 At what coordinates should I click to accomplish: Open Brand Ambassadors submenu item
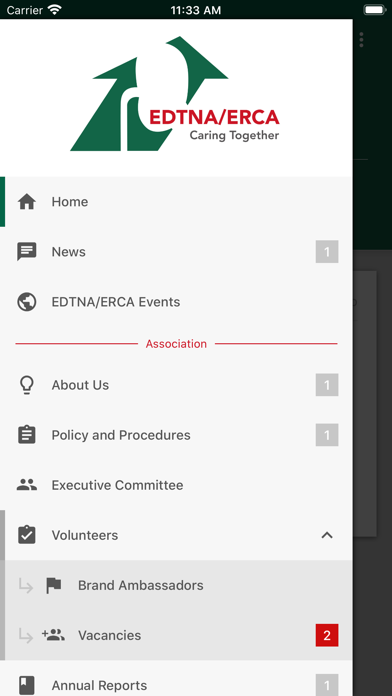[x=176, y=585]
